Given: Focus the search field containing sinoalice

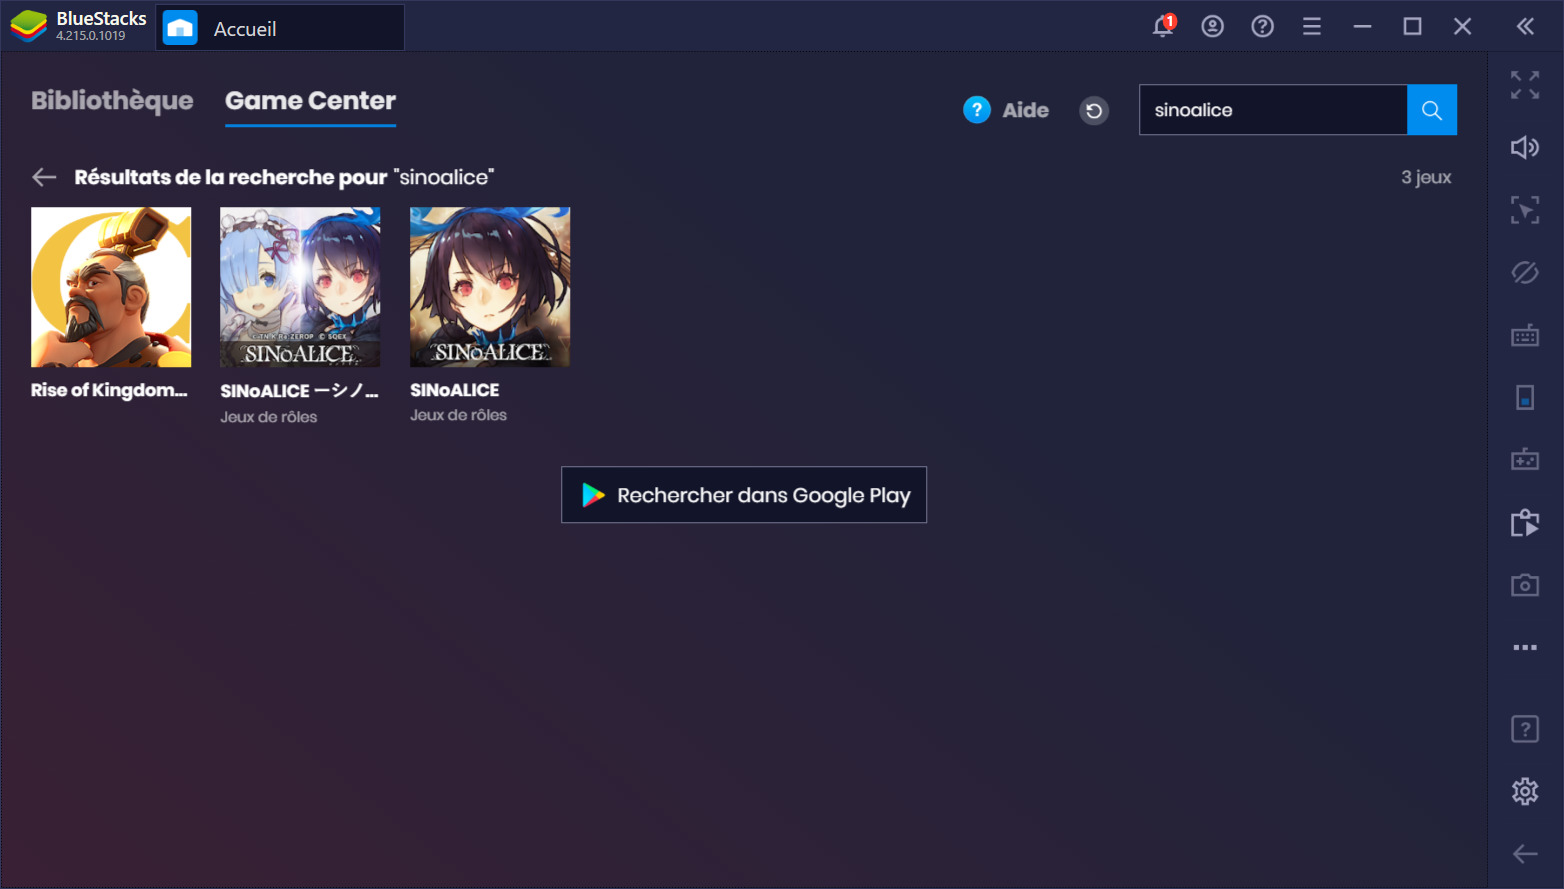Looking at the screenshot, I should (1273, 110).
